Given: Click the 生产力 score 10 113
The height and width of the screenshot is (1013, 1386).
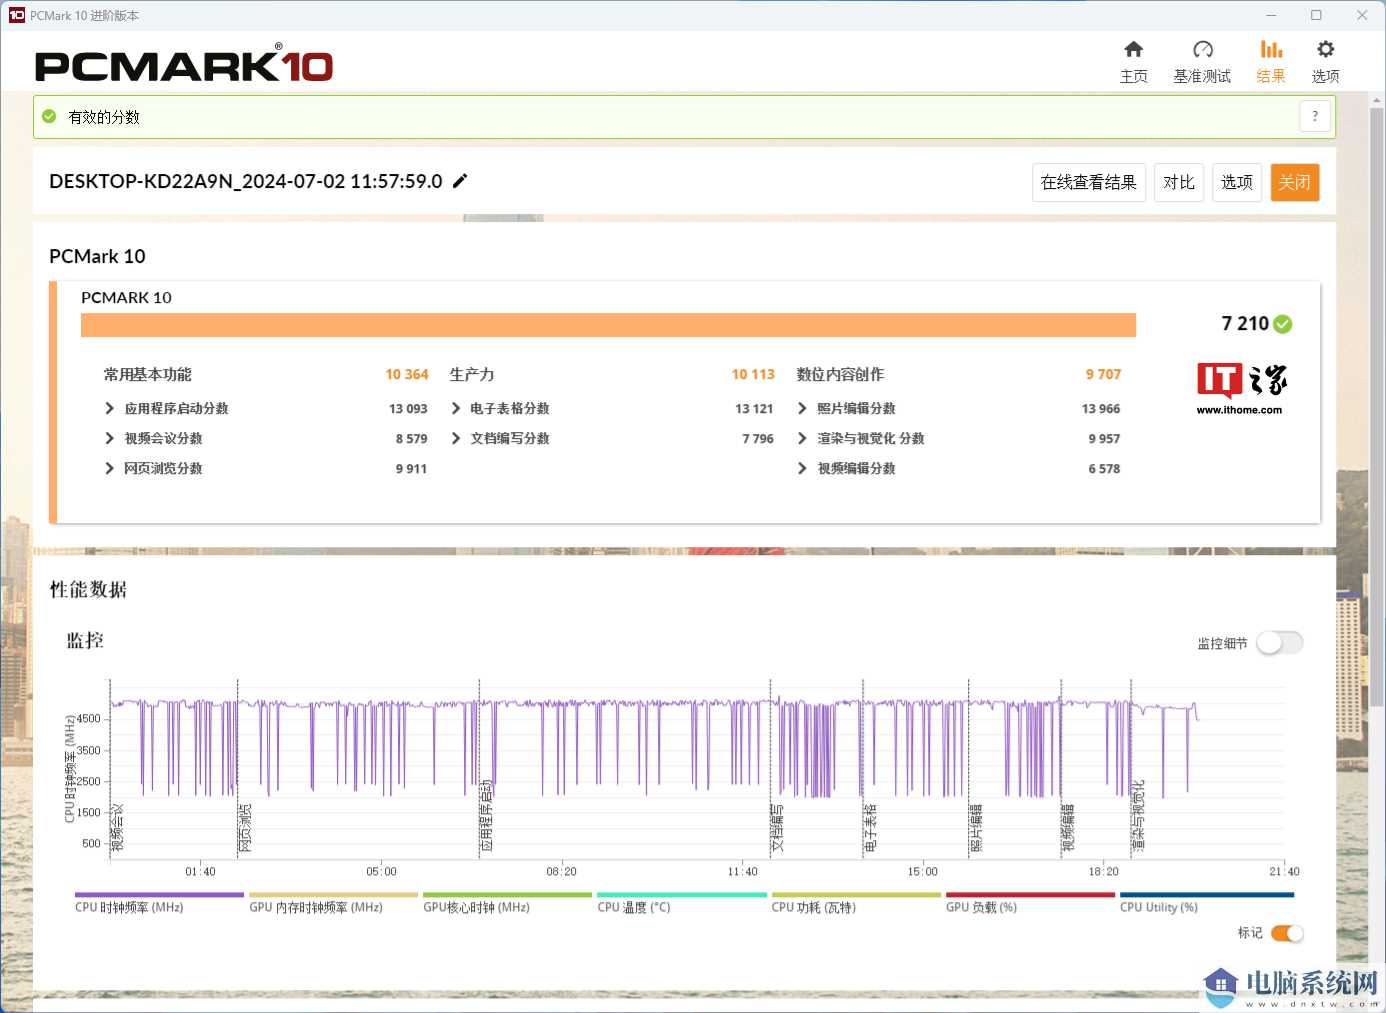Looking at the screenshot, I should [x=753, y=374].
